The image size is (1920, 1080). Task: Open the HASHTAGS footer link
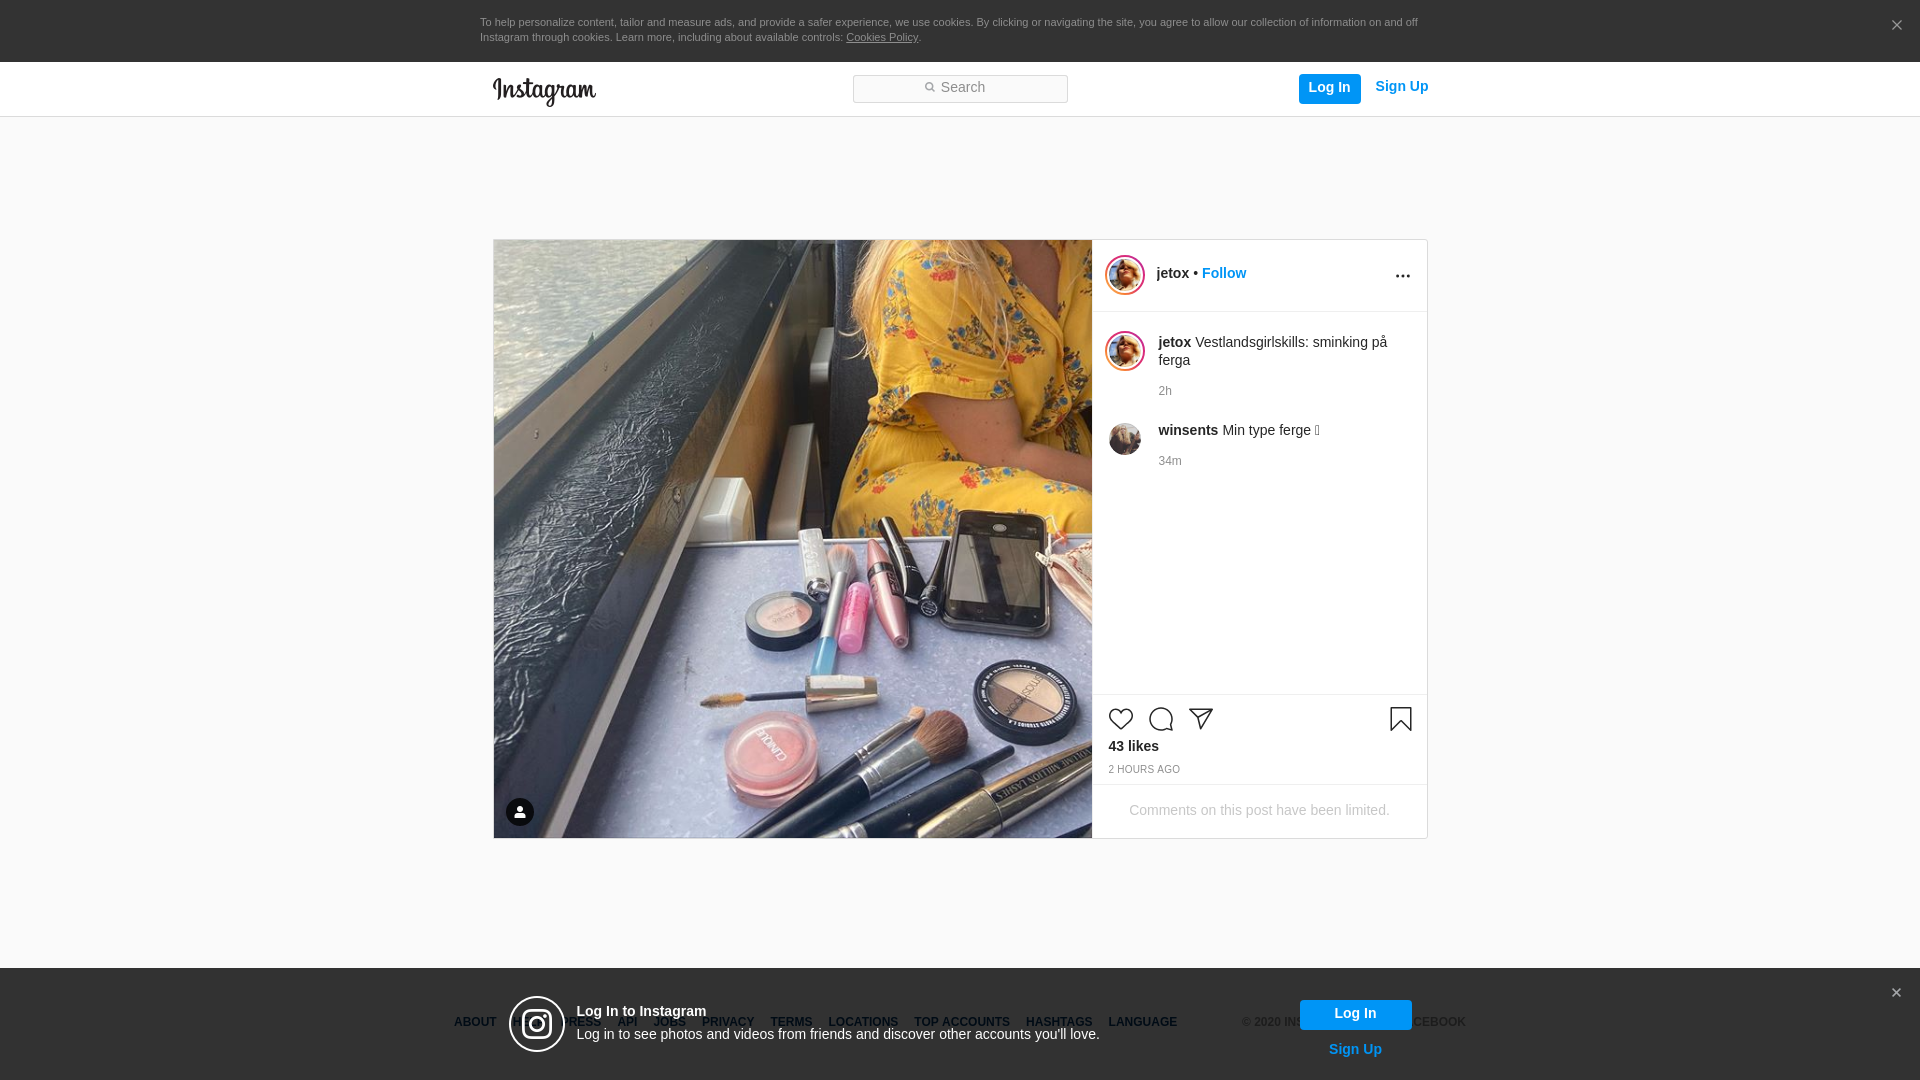point(1058,1022)
